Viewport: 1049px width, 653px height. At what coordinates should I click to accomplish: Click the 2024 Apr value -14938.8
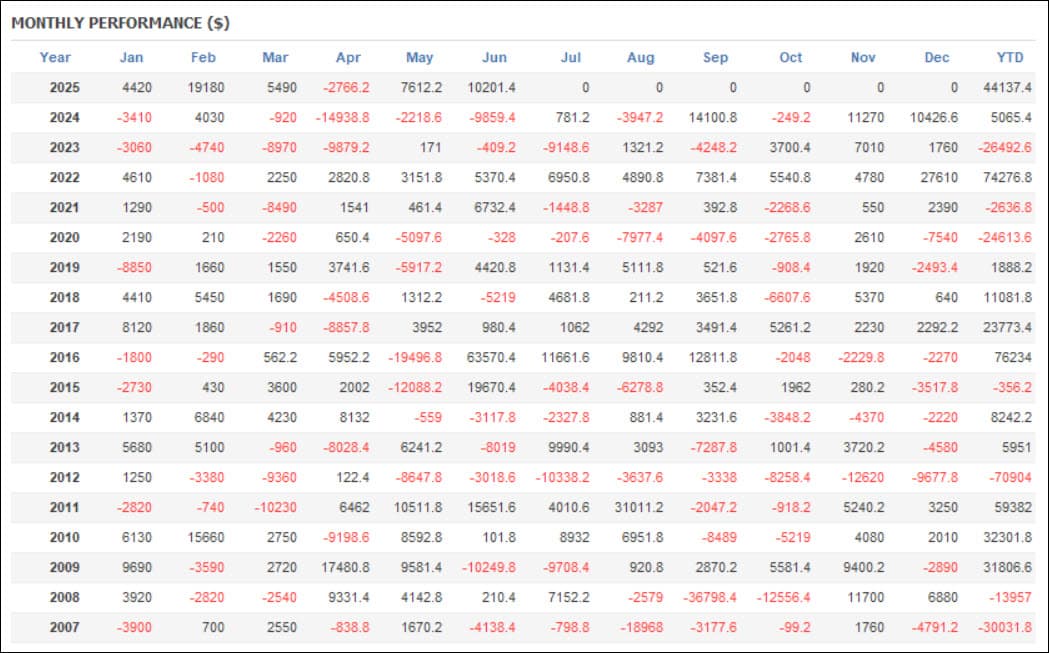[343, 118]
